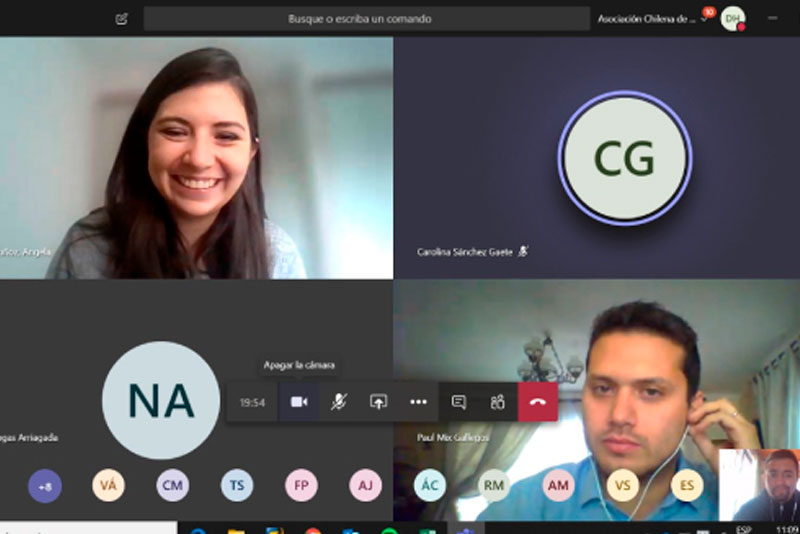Open the more actions ellipsis menu
Screen dimensions: 800x534
coord(418,402)
